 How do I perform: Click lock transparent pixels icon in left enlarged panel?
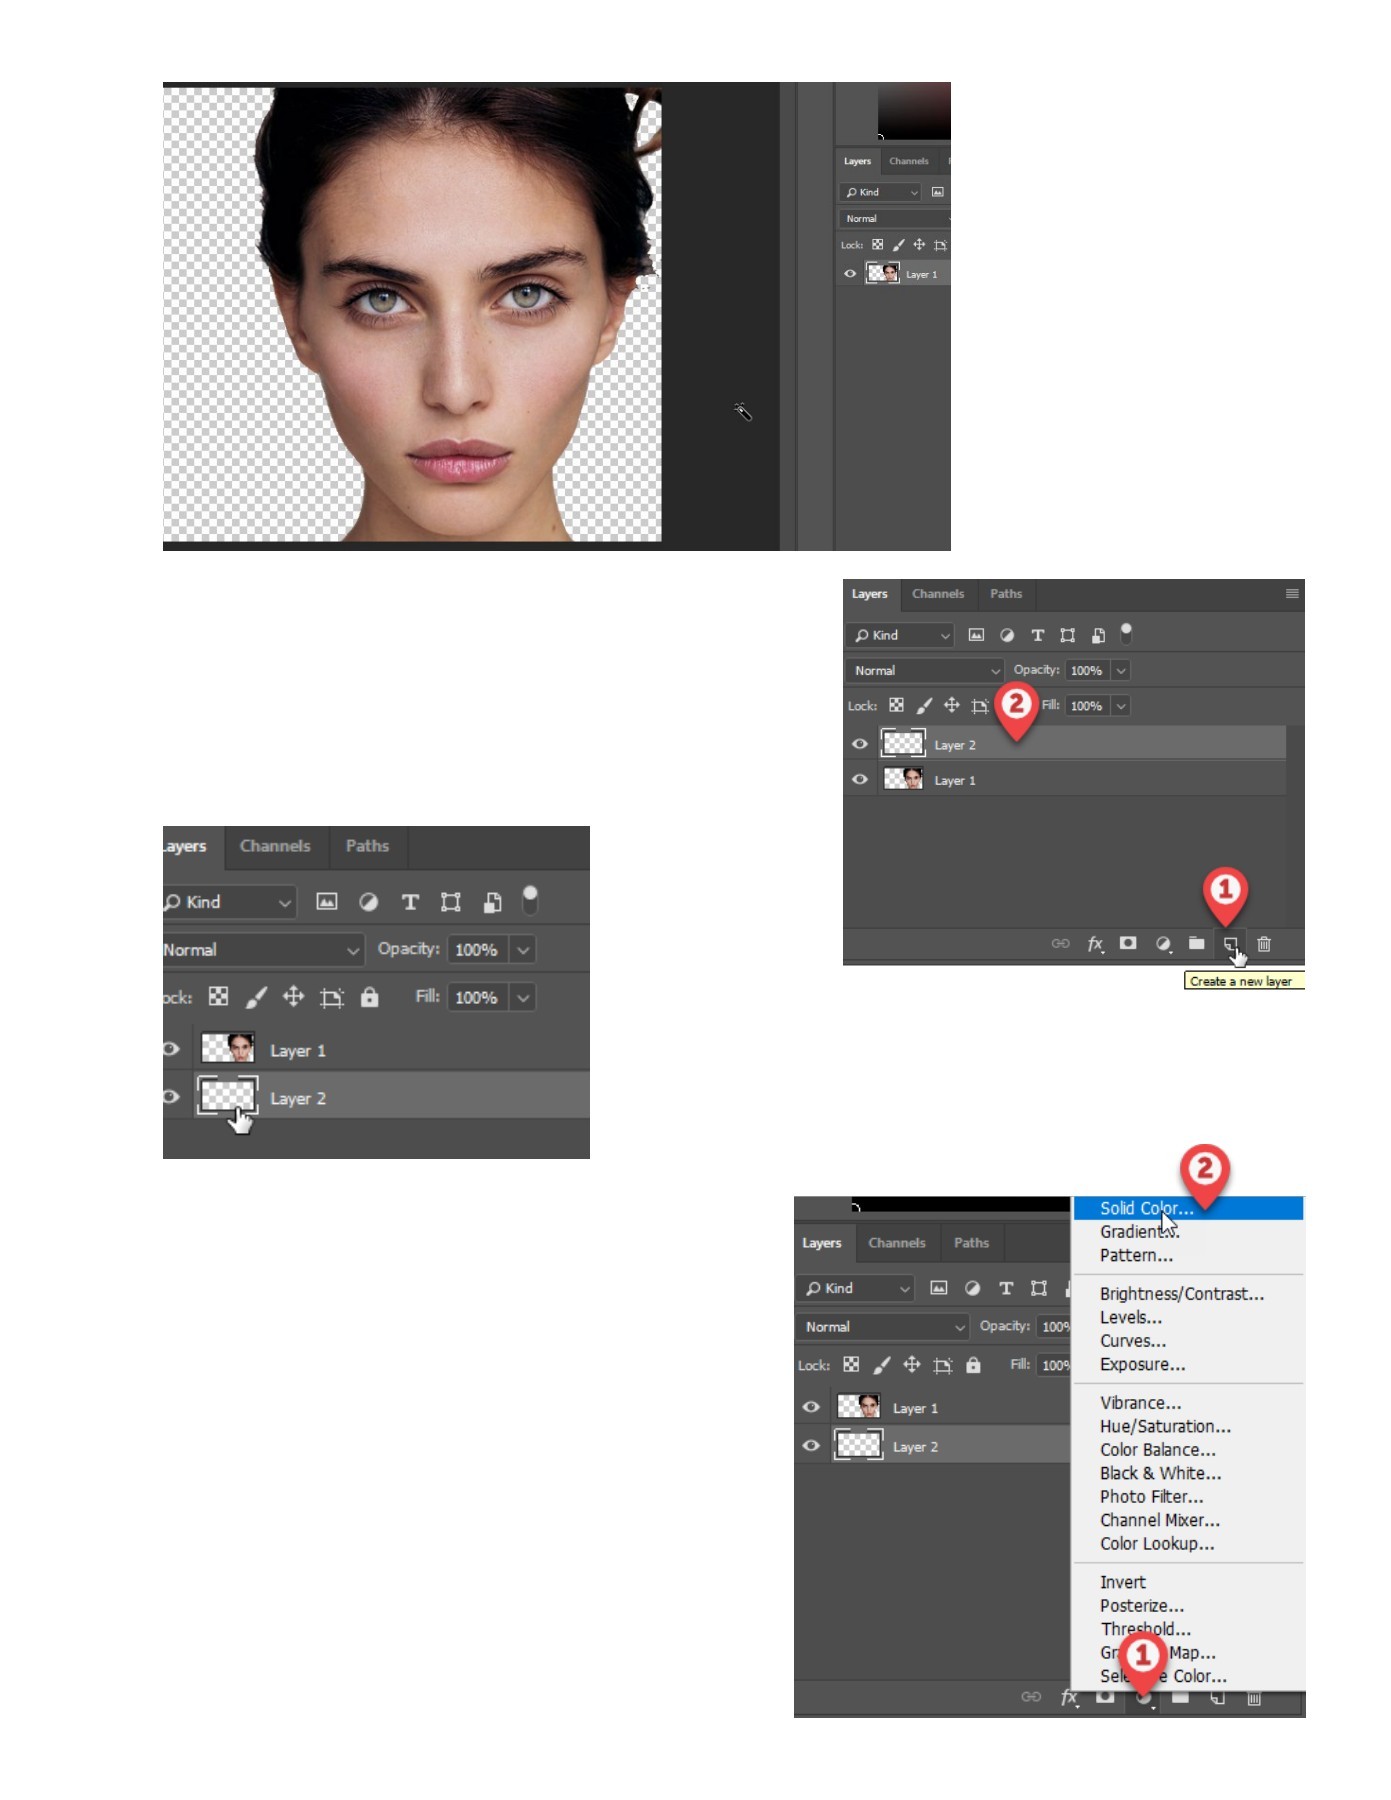[x=218, y=997]
